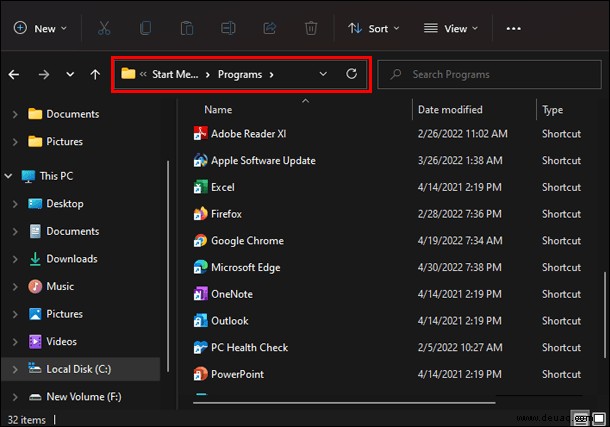Open address bar history dropdown
The height and width of the screenshot is (427, 610).
323,74
